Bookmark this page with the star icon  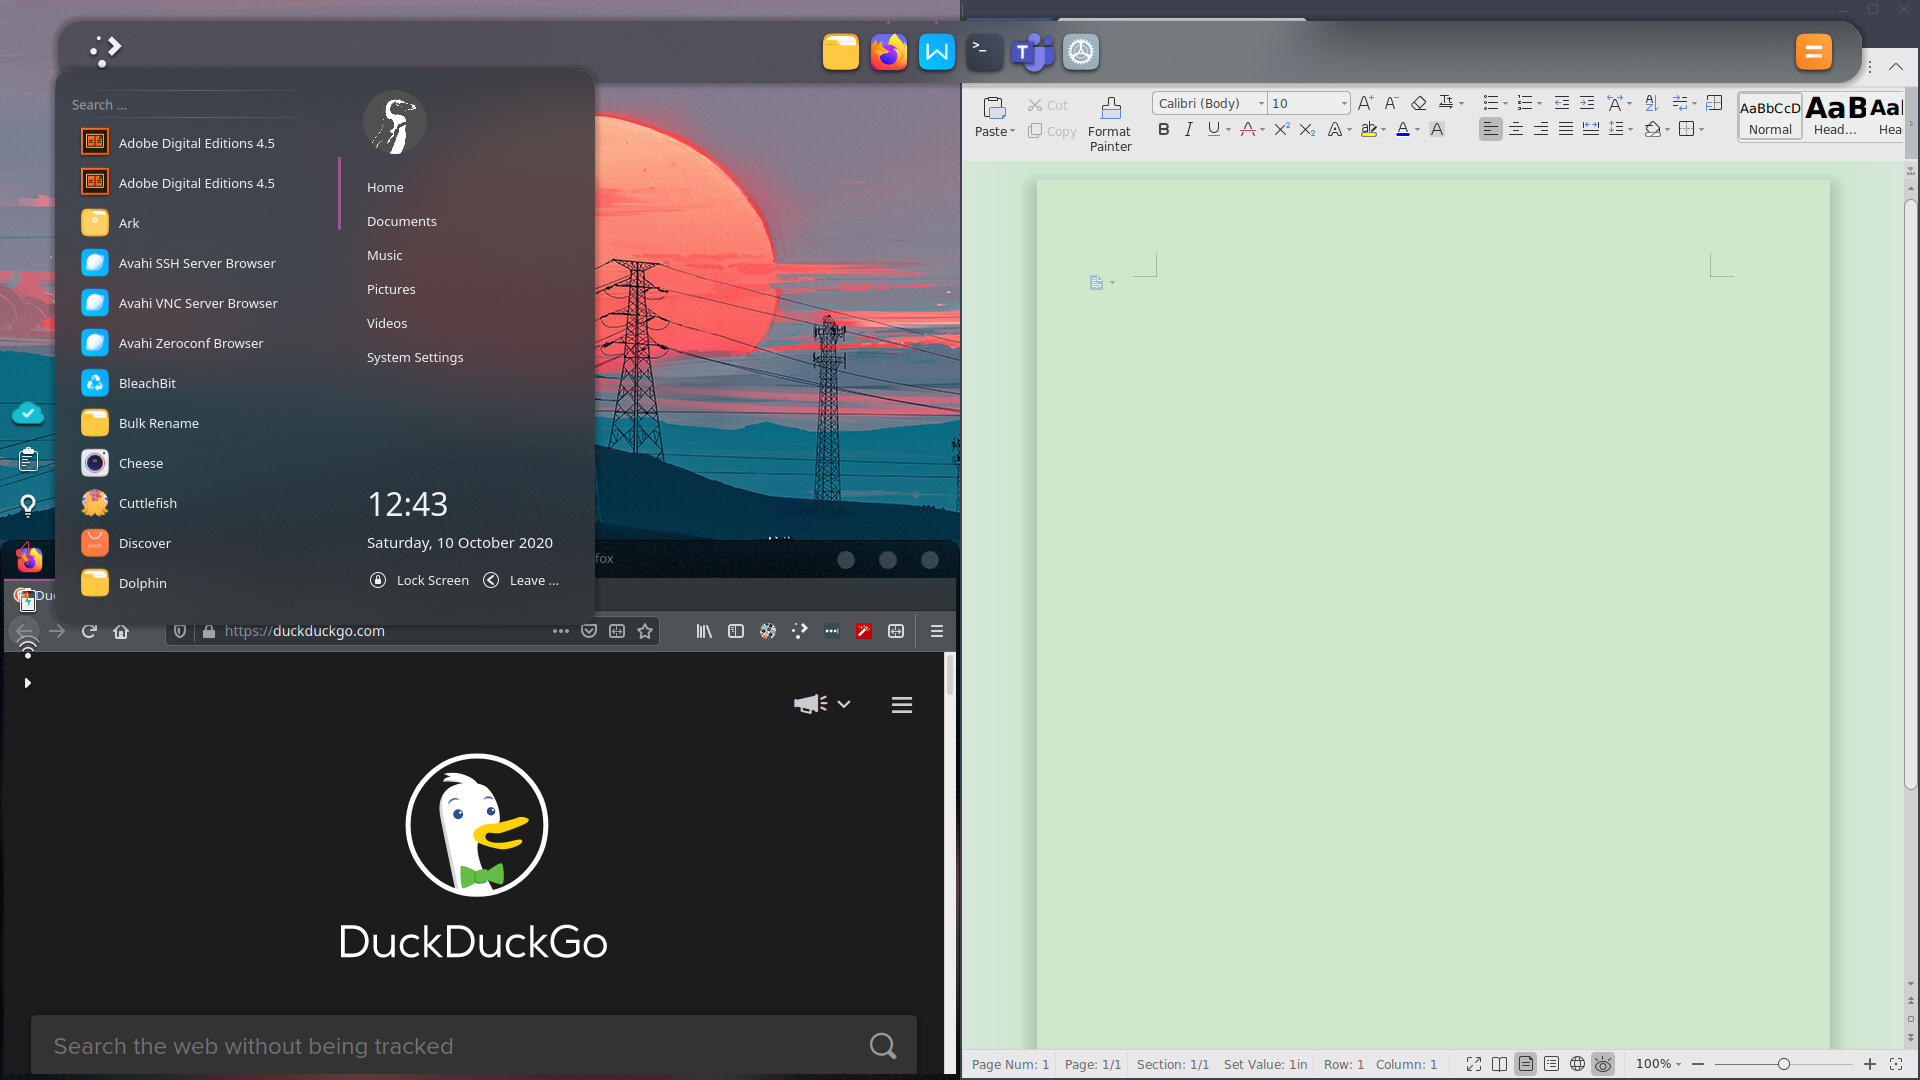(645, 631)
